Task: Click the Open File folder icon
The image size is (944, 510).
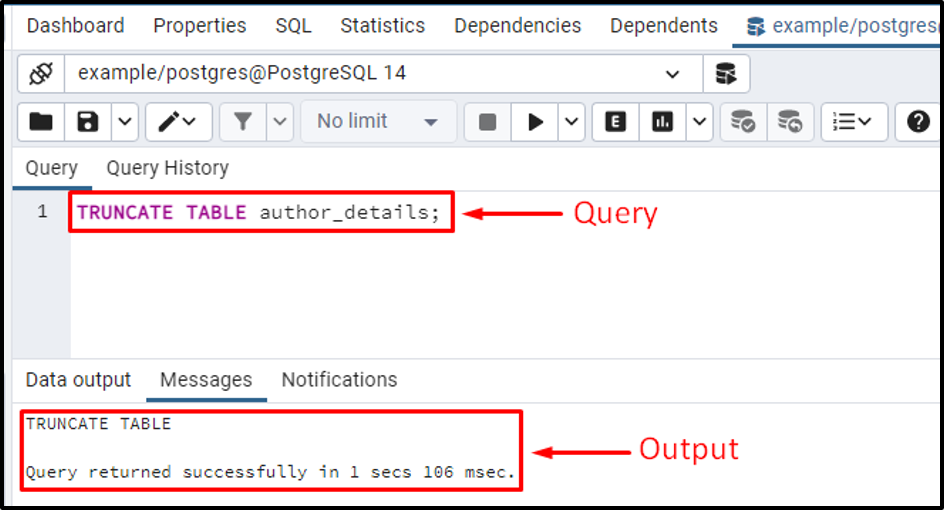Action: click(41, 122)
